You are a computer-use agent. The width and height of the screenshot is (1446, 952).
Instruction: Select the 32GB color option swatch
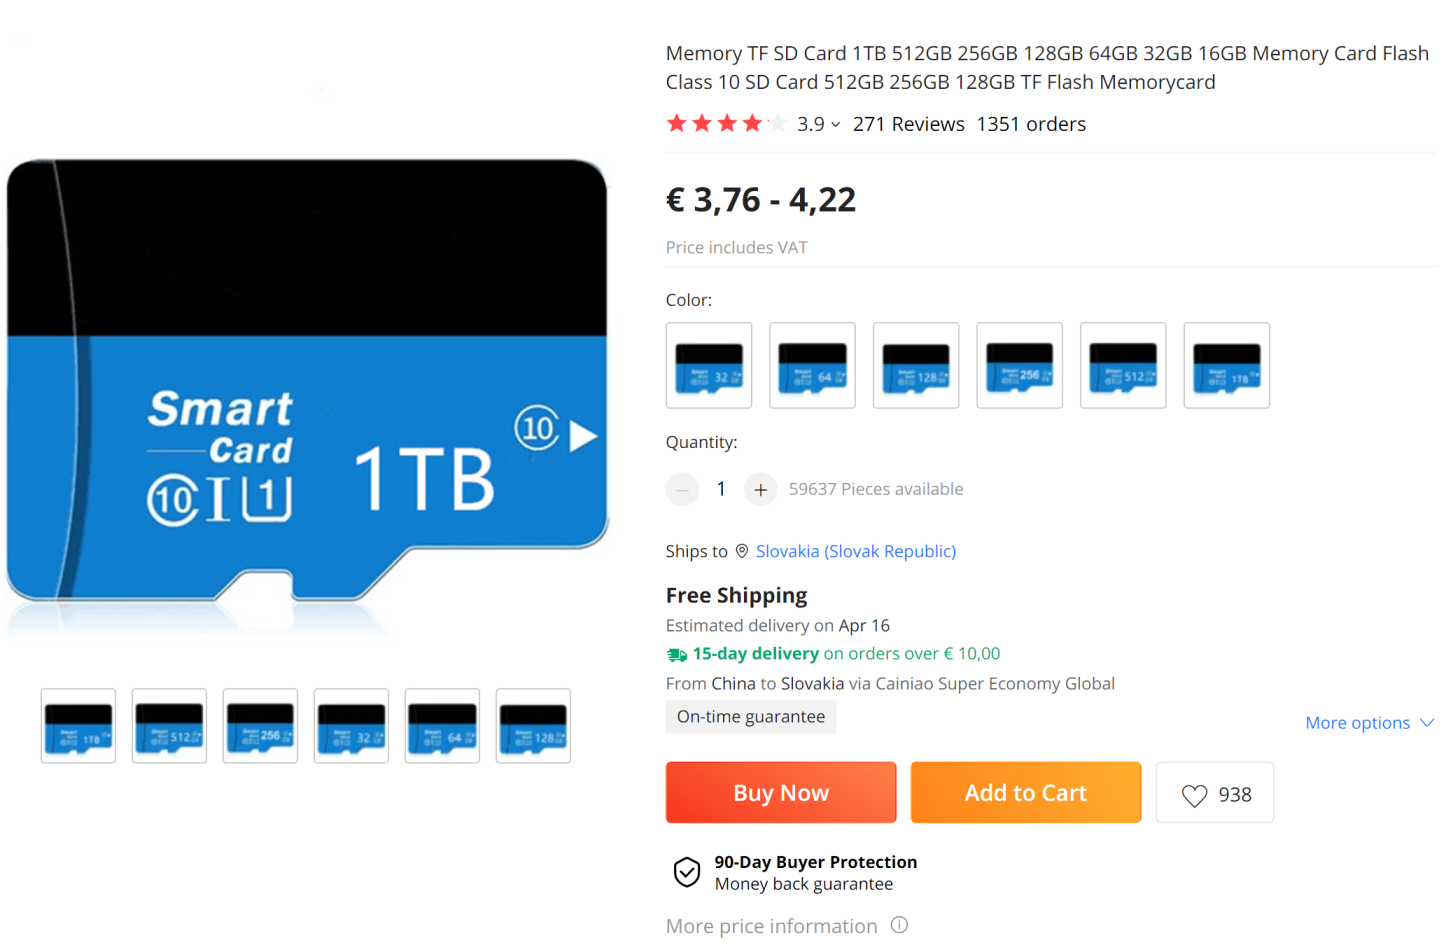[709, 365]
